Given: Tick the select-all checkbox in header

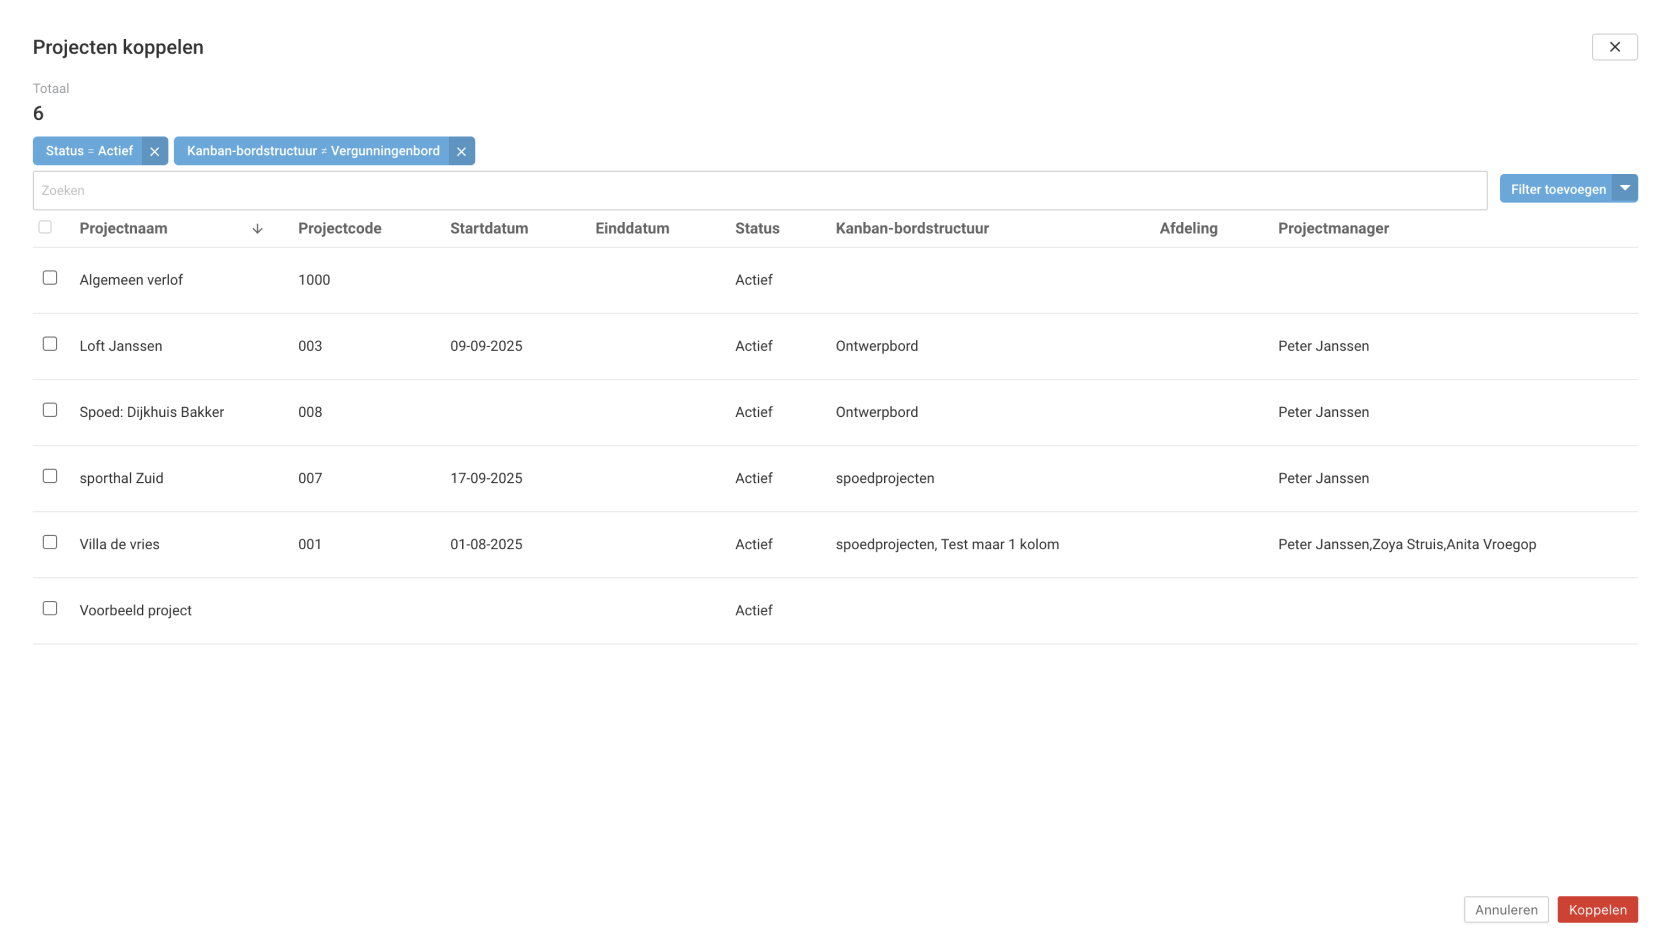Looking at the screenshot, I should [x=45, y=228].
